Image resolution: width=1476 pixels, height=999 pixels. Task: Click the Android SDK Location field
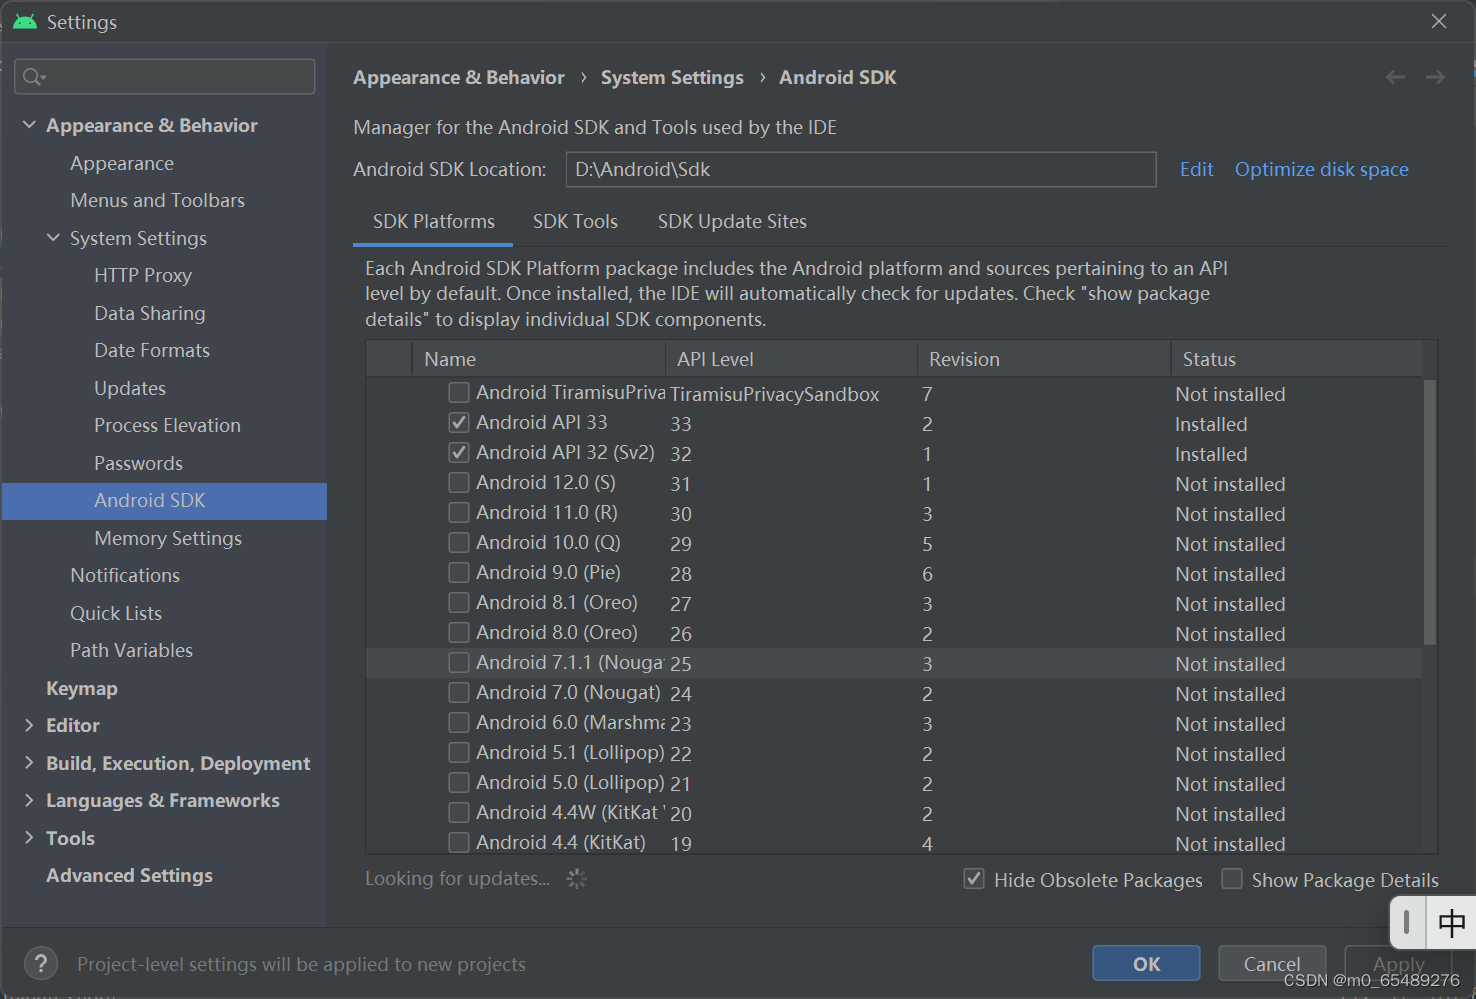[x=861, y=169]
